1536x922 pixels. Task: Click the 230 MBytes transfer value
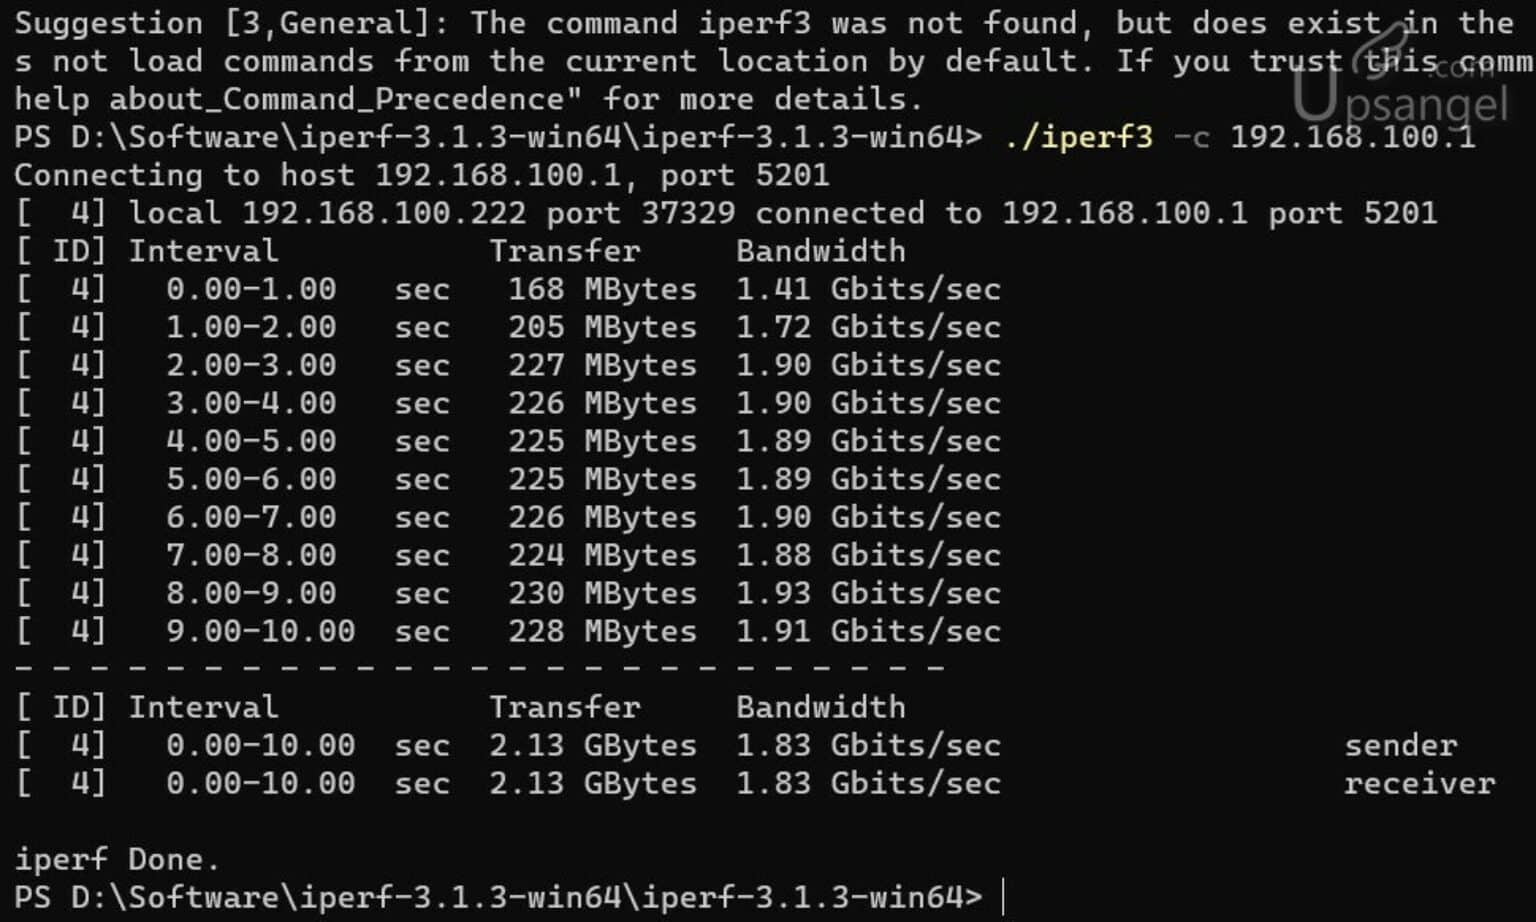(601, 593)
